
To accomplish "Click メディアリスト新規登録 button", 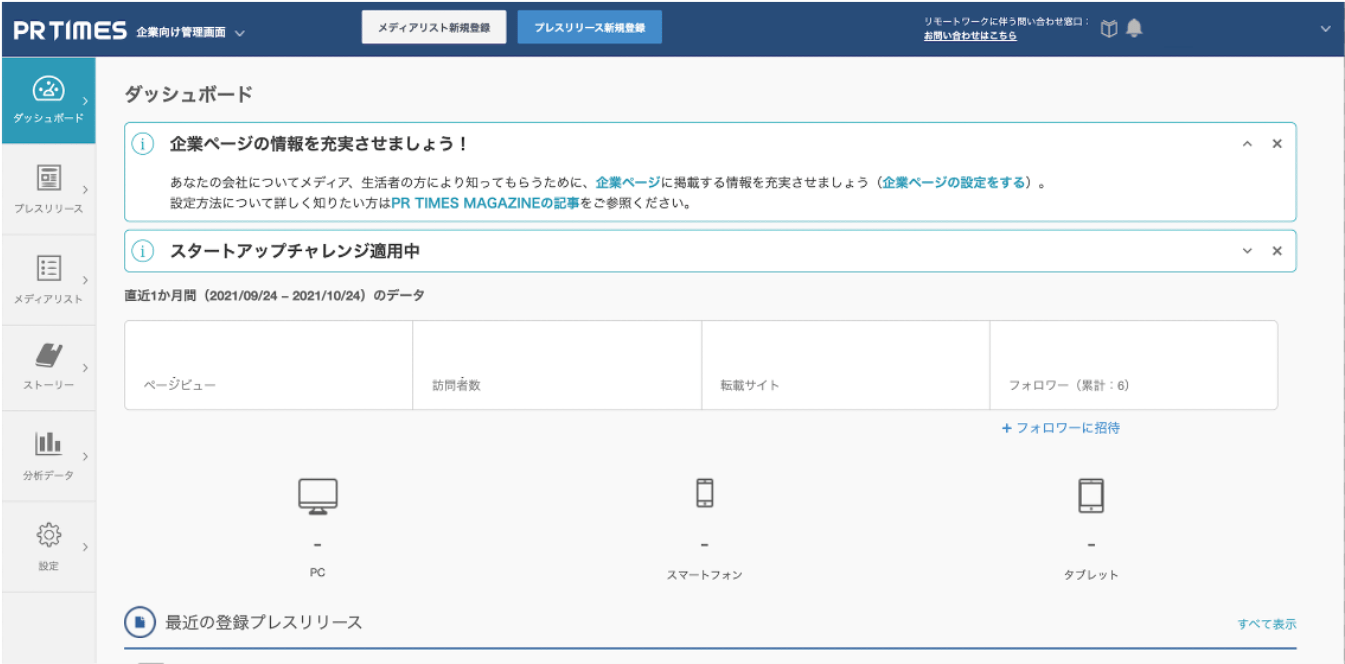I will [434, 28].
